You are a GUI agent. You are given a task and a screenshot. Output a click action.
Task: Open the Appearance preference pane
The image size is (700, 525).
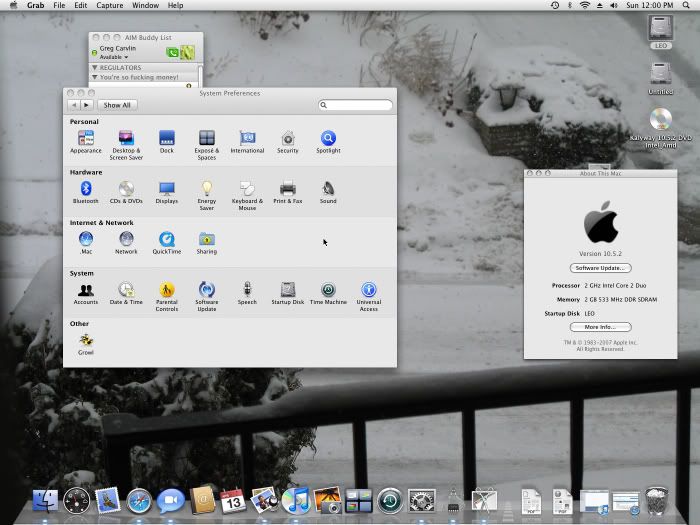point(86,142)
